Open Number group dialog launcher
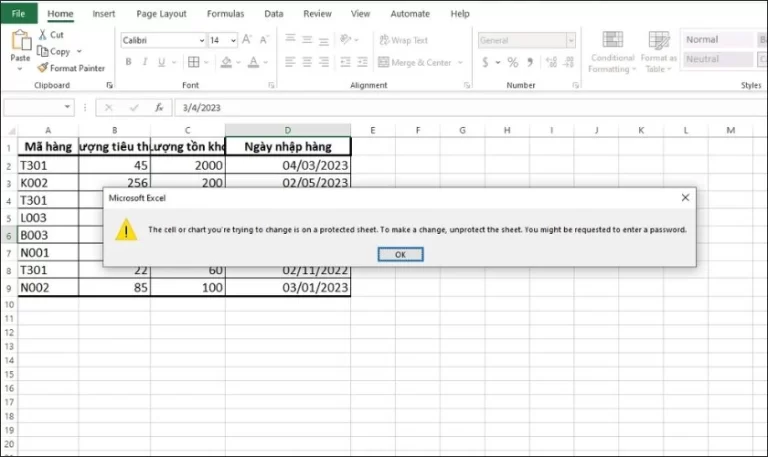Screen dimensions: 768x457 pos(576,85)
